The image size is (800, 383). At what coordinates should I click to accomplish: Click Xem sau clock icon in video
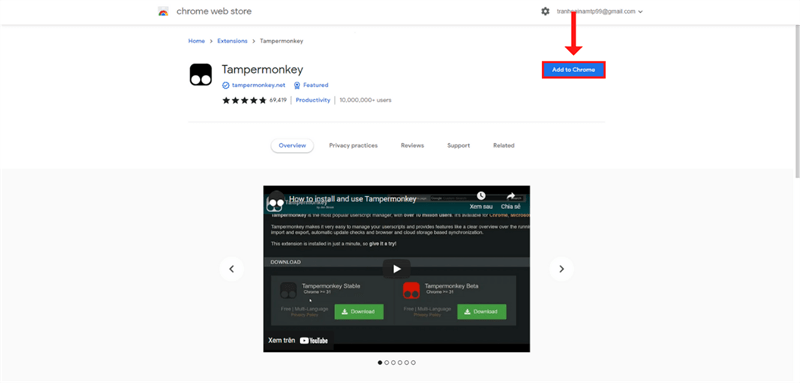[x=481, y=196]
